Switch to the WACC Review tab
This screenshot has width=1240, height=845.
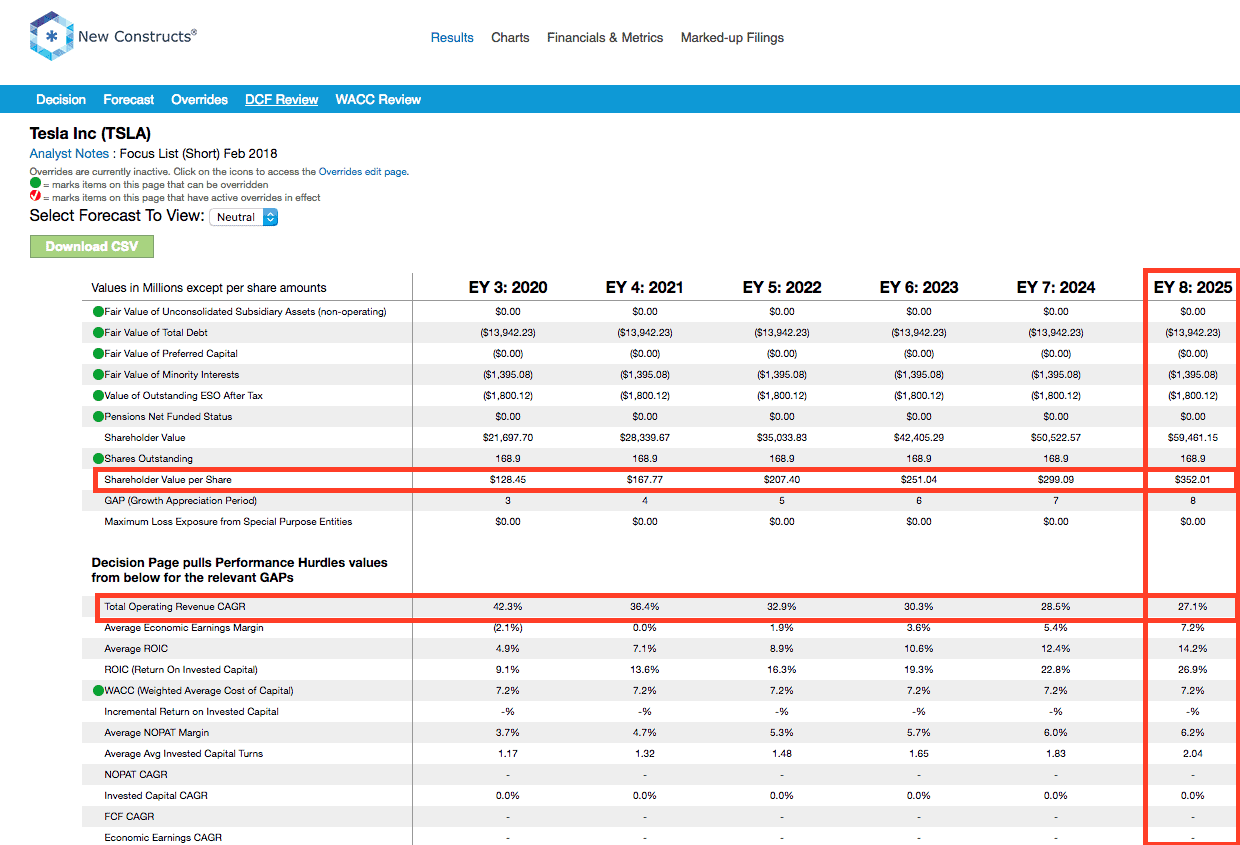[x=378, y=100]
